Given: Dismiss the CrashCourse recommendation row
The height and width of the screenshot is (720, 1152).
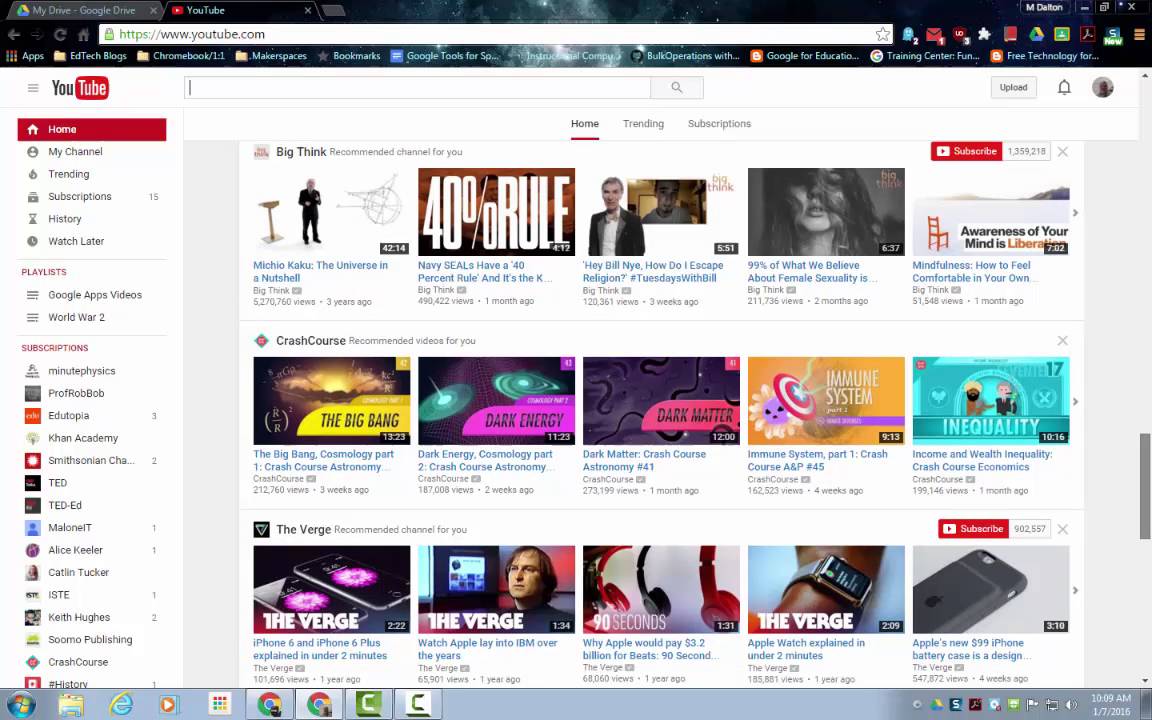Looking at the screenshot, I should (1062, 341).
